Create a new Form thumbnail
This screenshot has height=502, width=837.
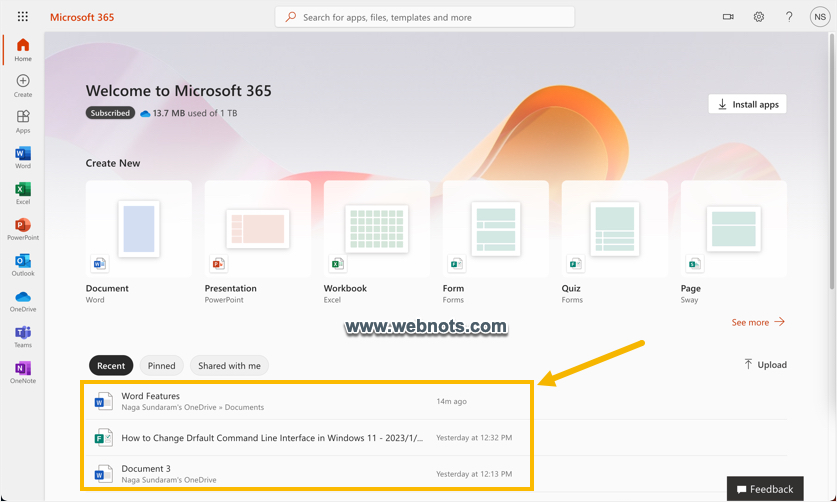click(x=496, y=229)
